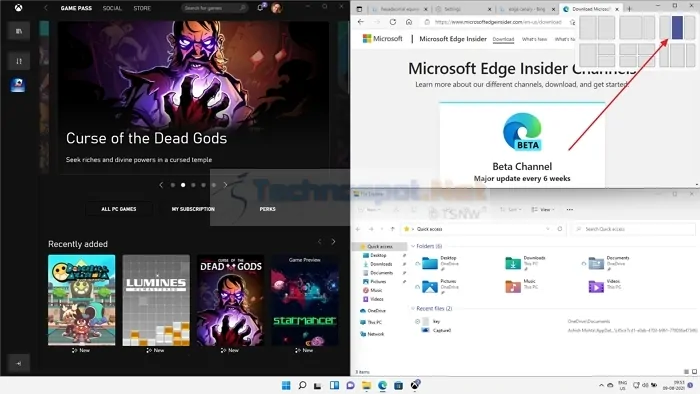Click the Edge address bar URL

498,22
